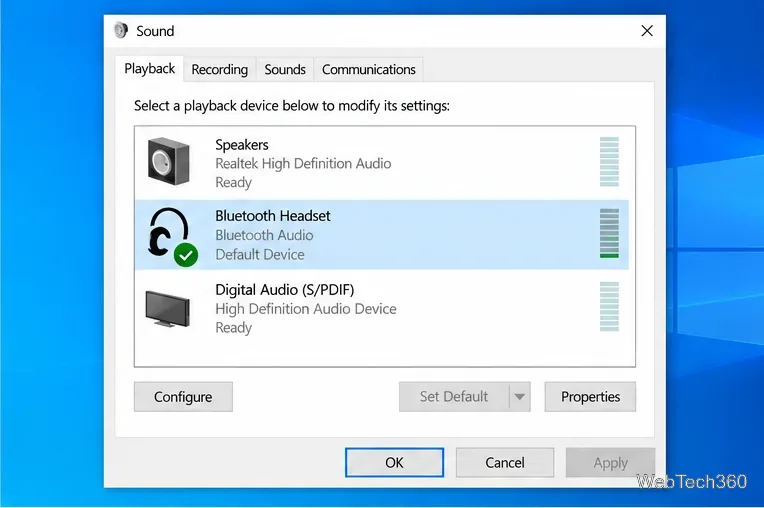Close the Sound dialog window

(647, 31)
